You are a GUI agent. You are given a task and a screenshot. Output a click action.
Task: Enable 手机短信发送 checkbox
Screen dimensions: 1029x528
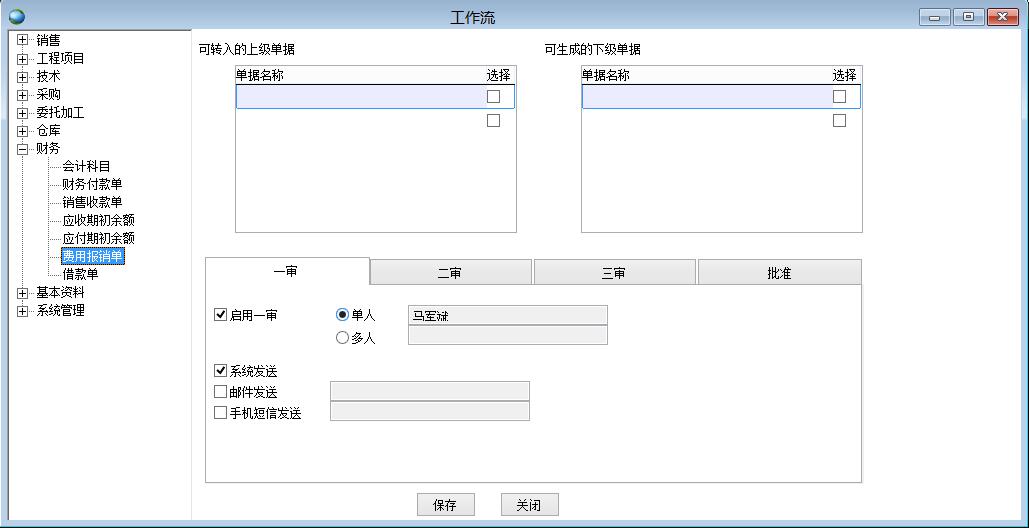[x=221, y=413]
